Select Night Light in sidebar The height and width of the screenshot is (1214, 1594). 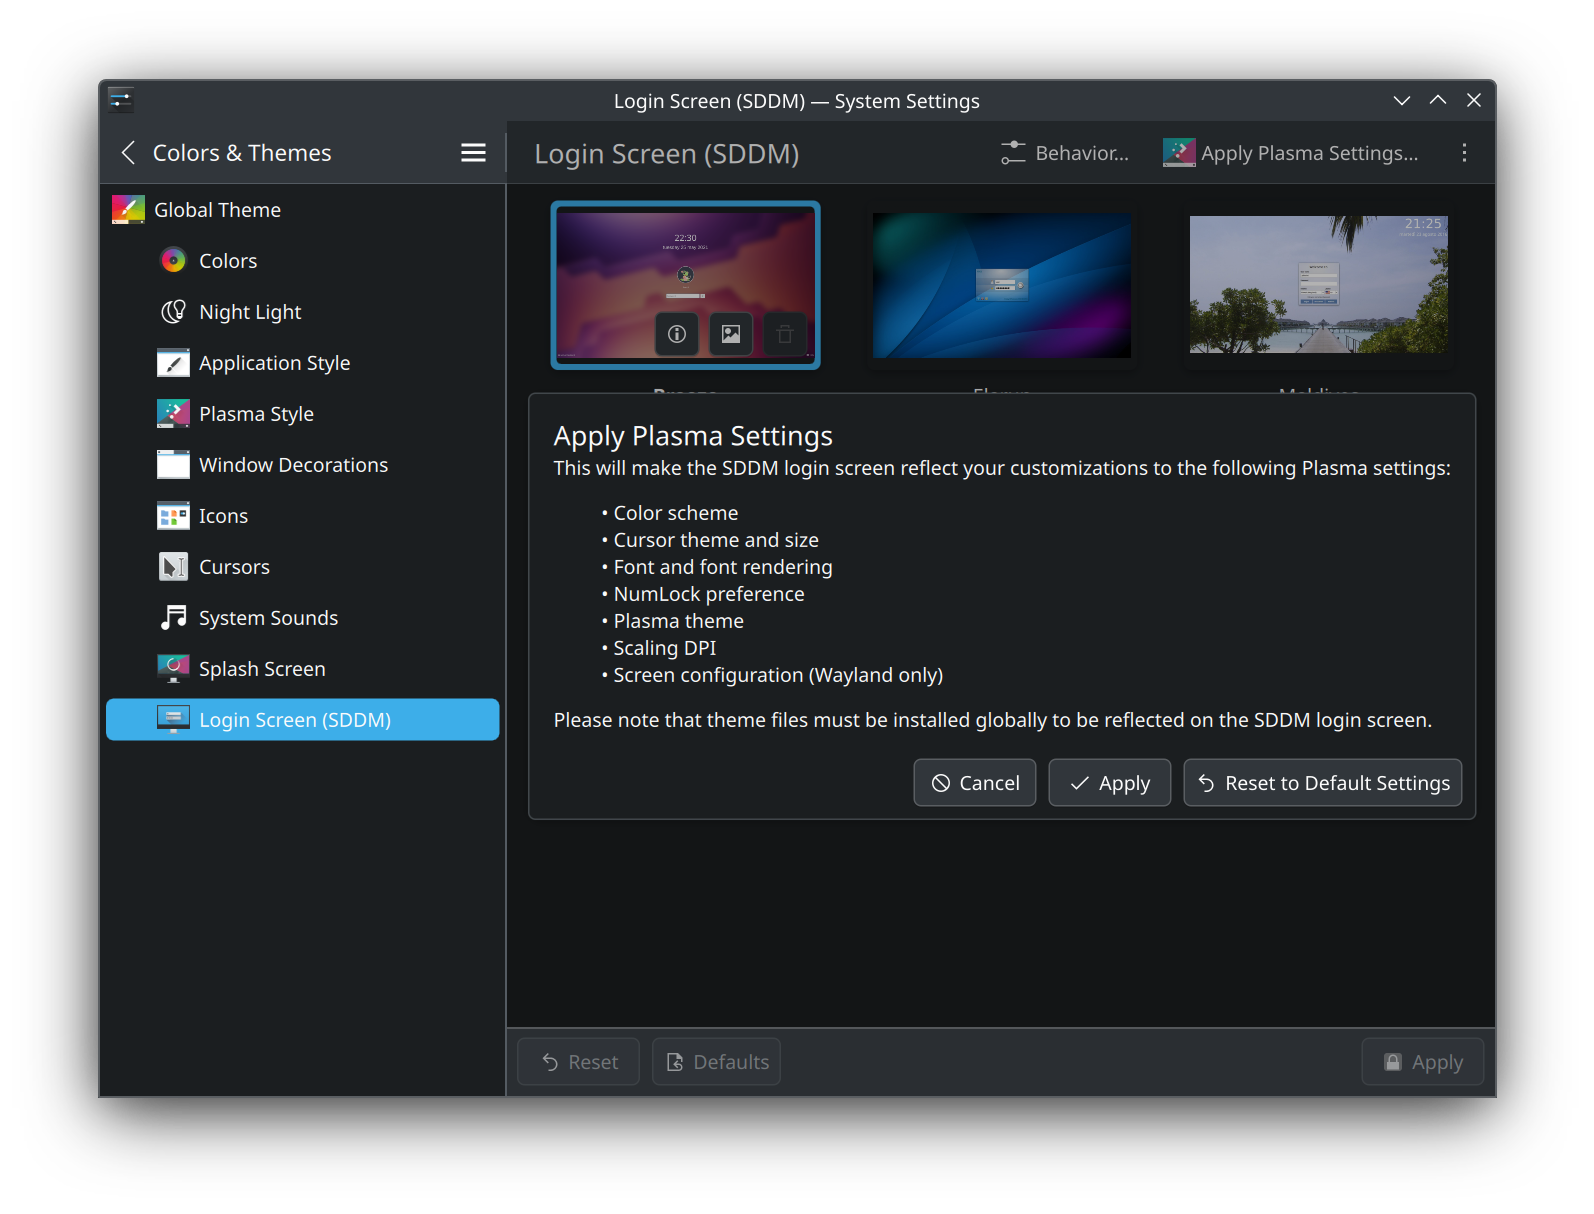tap(302, 312)
